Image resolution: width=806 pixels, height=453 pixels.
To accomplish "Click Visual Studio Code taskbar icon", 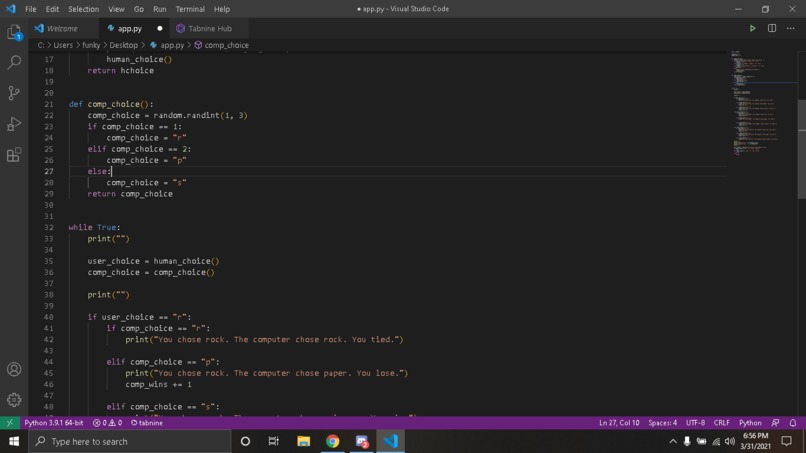I will point(391,441).
